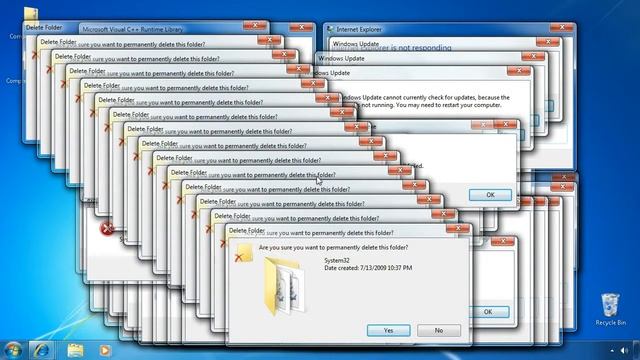
Task: Close the frontmost Delete Folder dialog
Action: coord(457,229)
